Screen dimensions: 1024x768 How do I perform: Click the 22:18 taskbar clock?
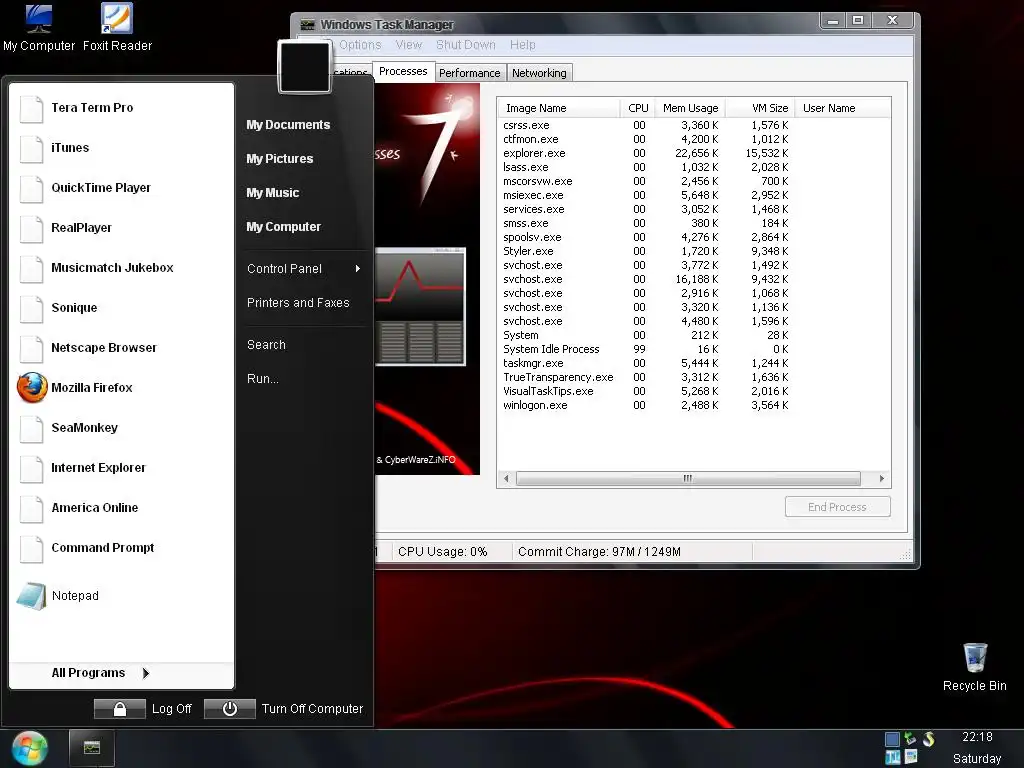977,737
